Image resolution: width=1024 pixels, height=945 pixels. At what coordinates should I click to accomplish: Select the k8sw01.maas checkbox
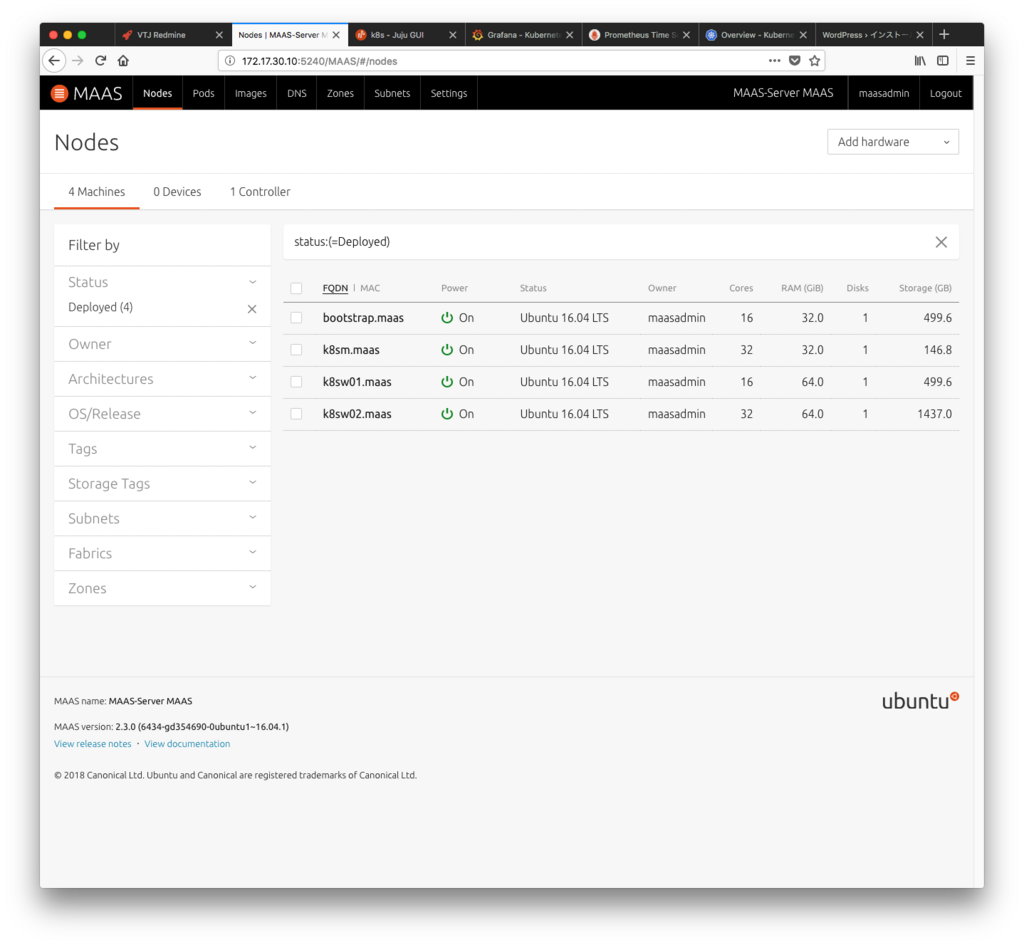coord(296,381)
